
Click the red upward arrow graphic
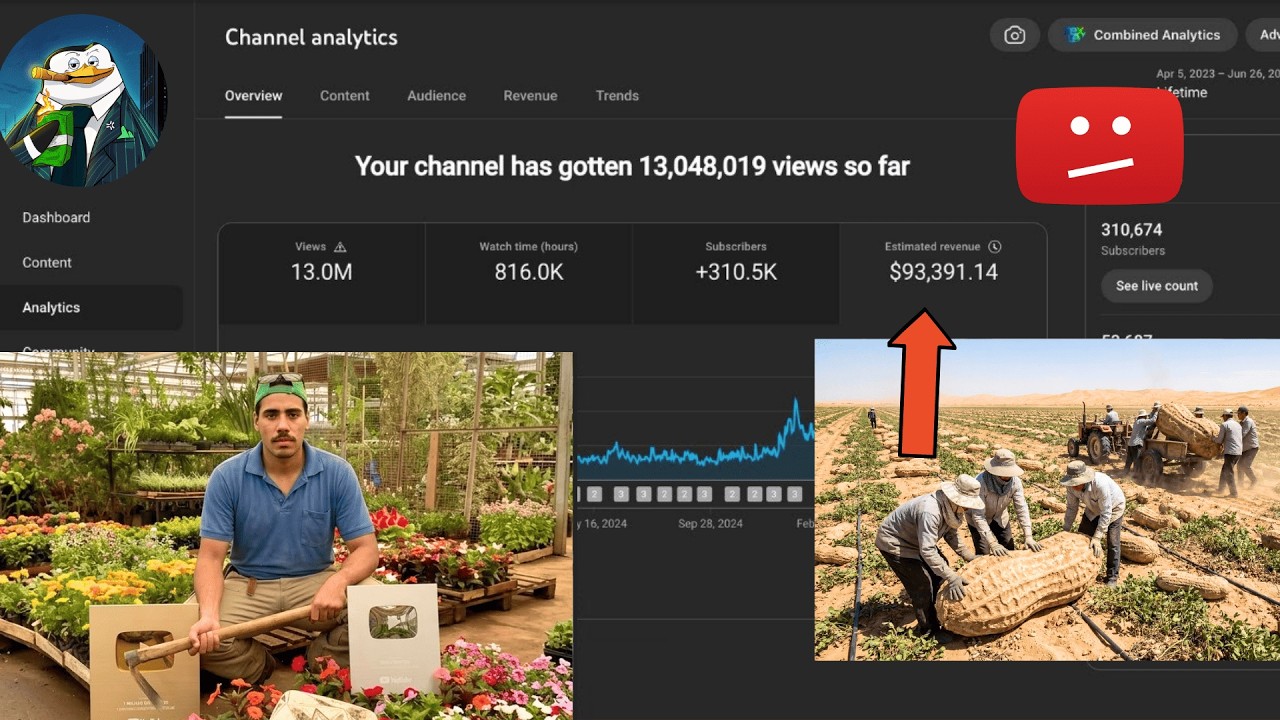click(921, 383)
